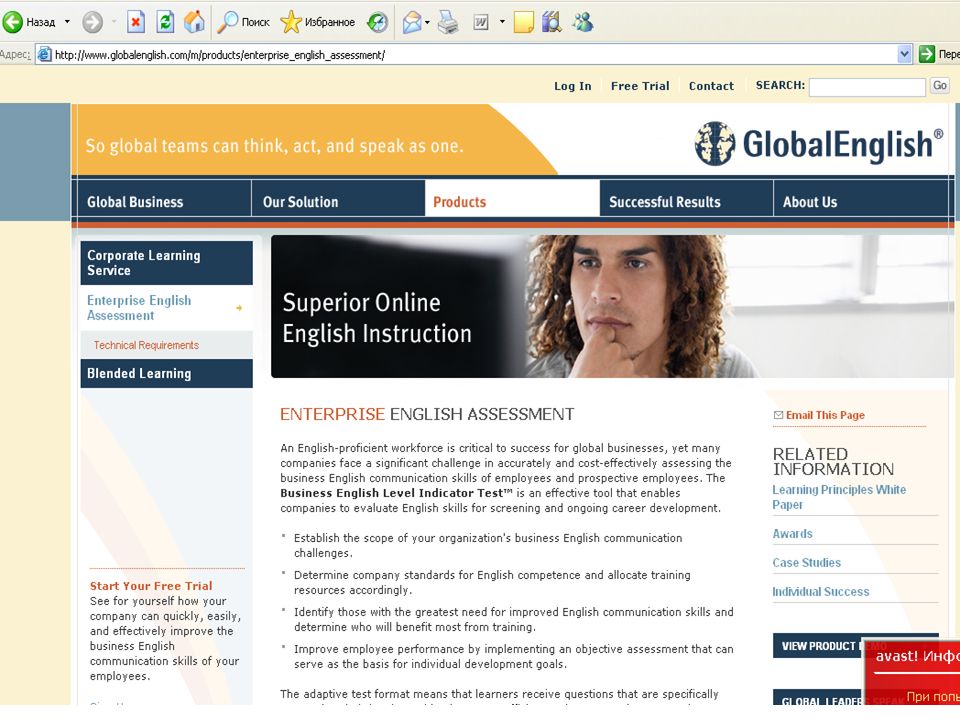Click the History clock icon
Image resolution: width=960 pixels, height=720 pixels.
(377, 23)
